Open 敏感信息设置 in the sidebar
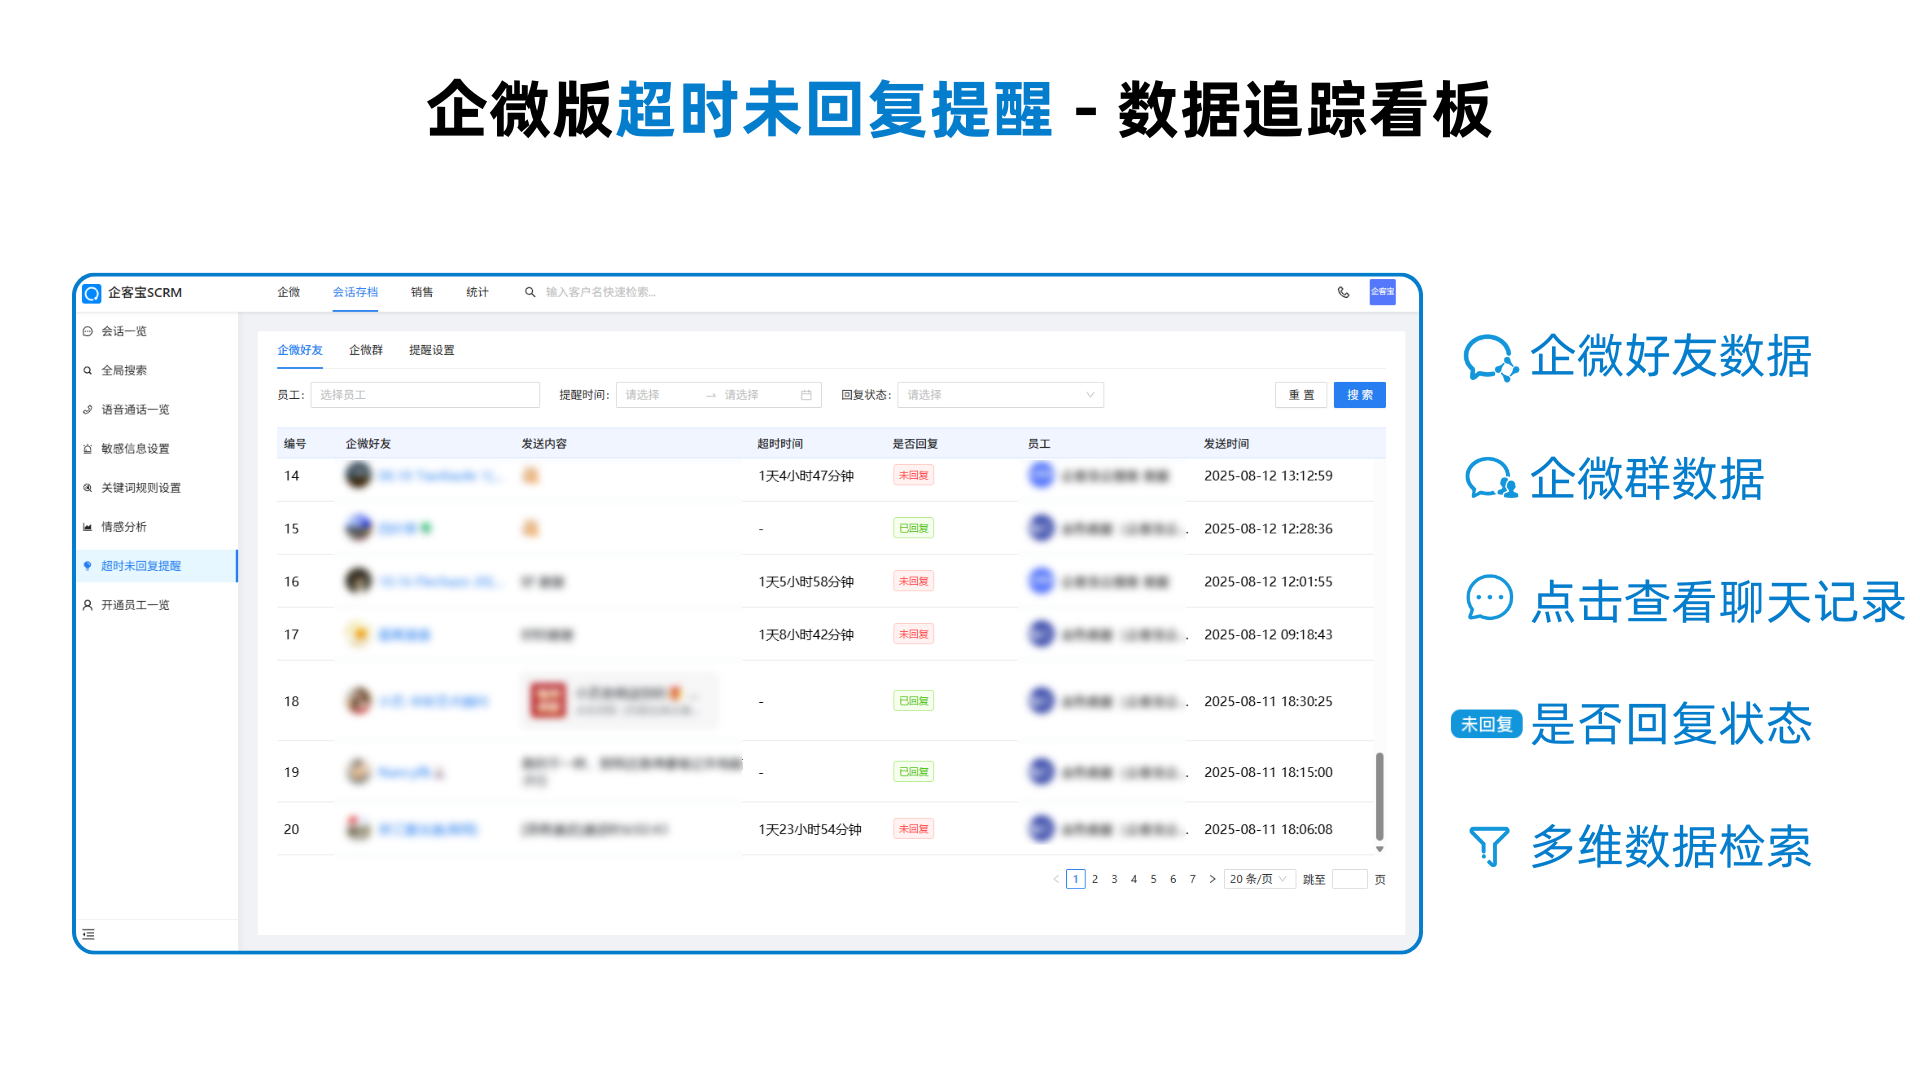1920x1080 pixels. point(135,449)
